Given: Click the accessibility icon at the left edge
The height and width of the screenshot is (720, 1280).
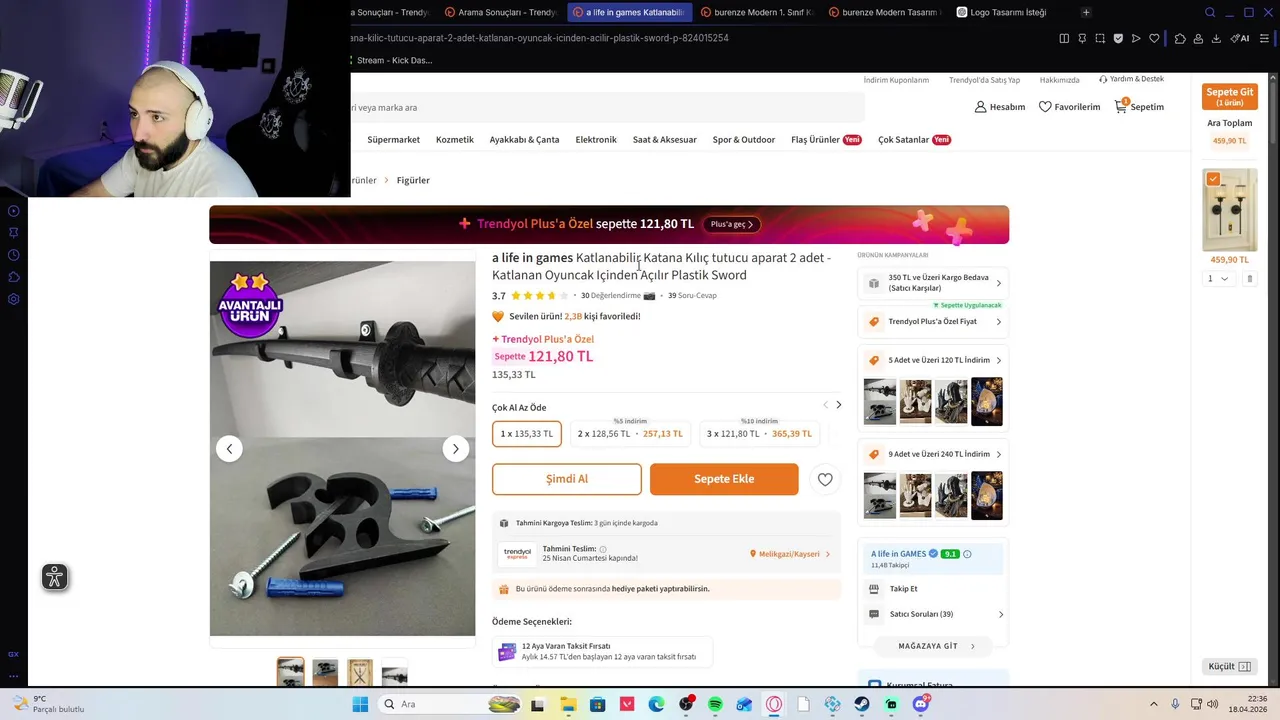Looking at the screenshot, I should pyautogui.click(x=55, y=577).
